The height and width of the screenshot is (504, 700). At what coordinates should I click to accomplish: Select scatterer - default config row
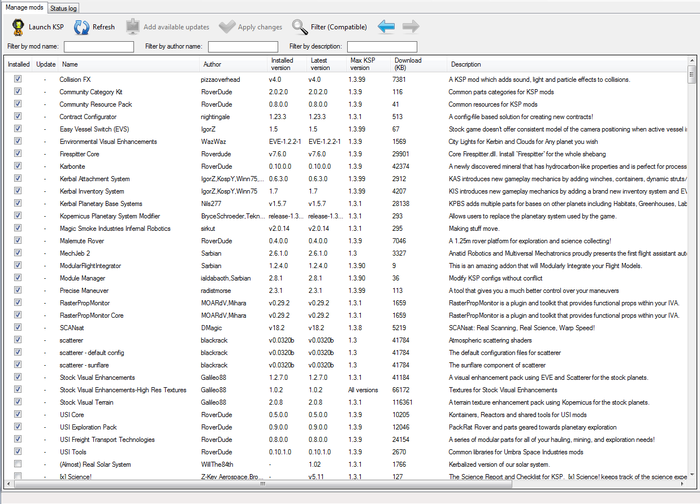(92, 353)
